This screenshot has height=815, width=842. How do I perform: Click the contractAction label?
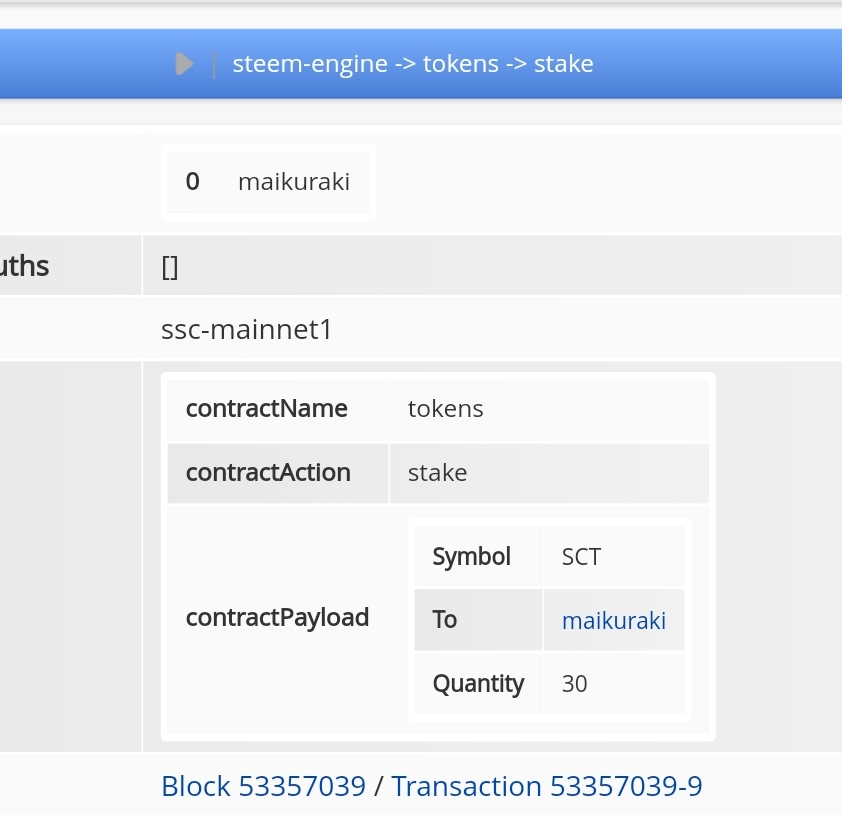[268, 472]
